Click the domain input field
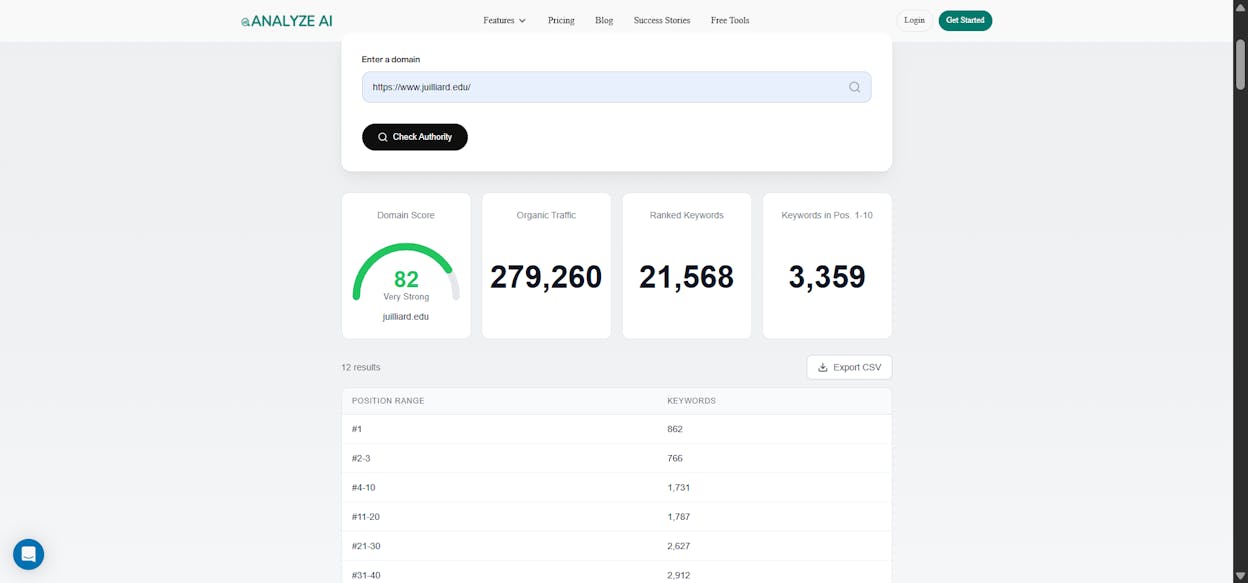This screenshot has height=583, width=1248. (616, 87)
